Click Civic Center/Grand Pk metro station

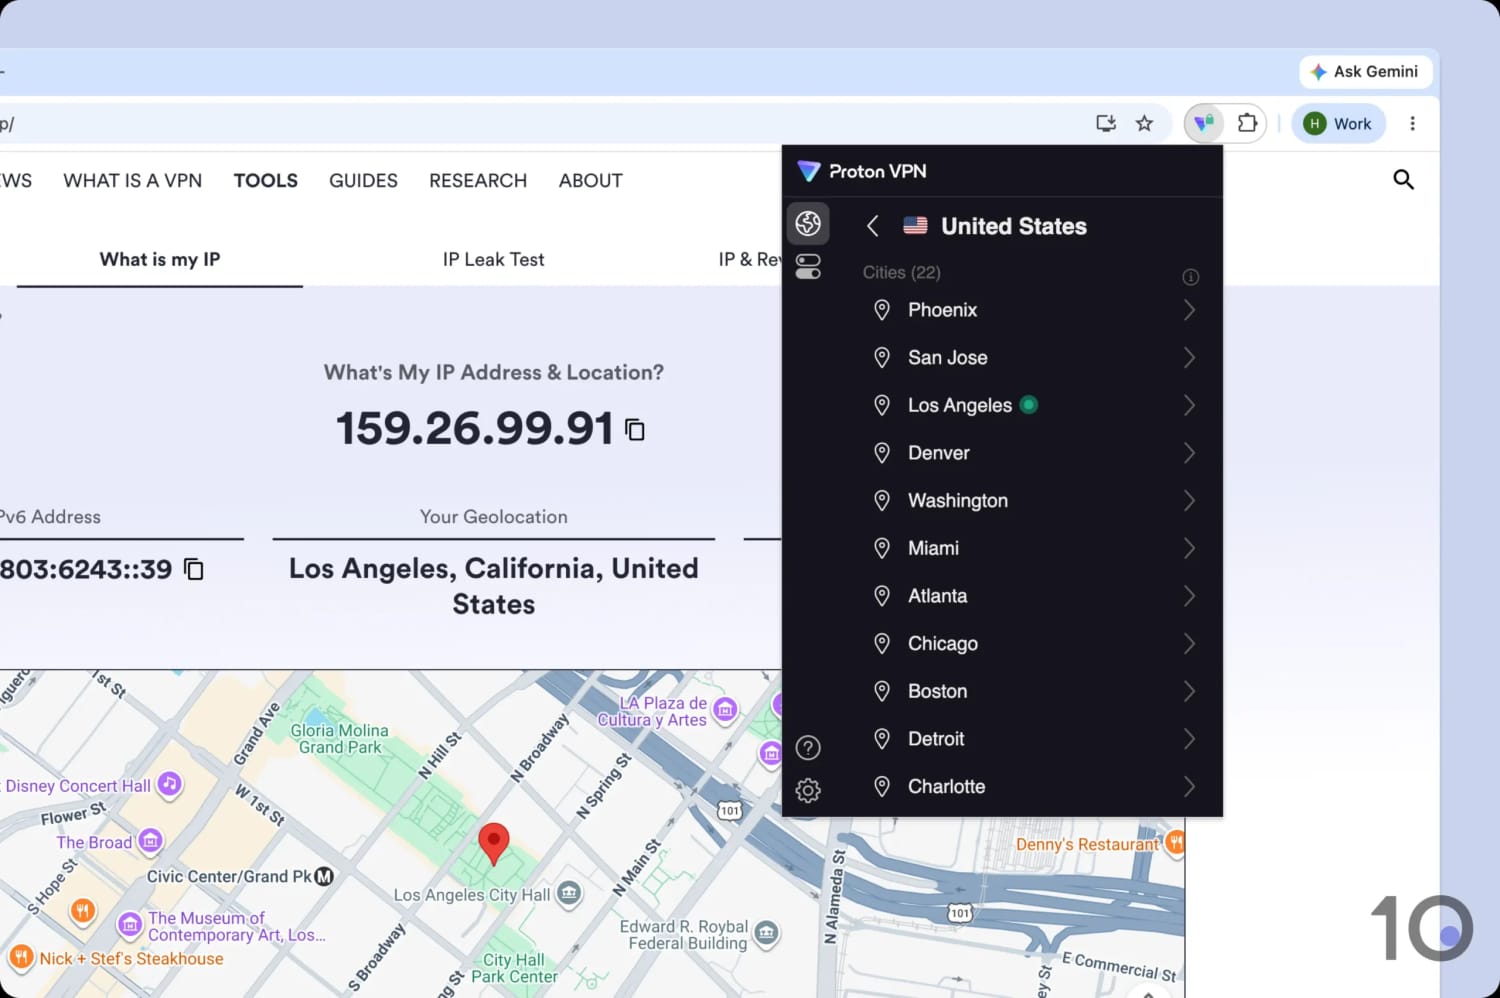tap(324, 876)
